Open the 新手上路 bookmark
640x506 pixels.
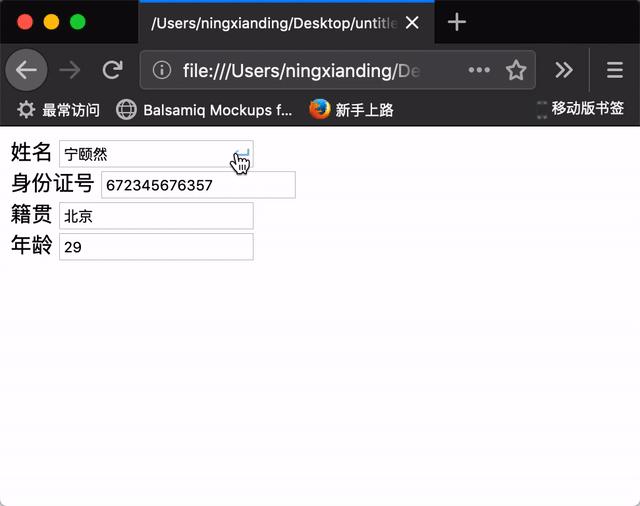tap(351, 110)
